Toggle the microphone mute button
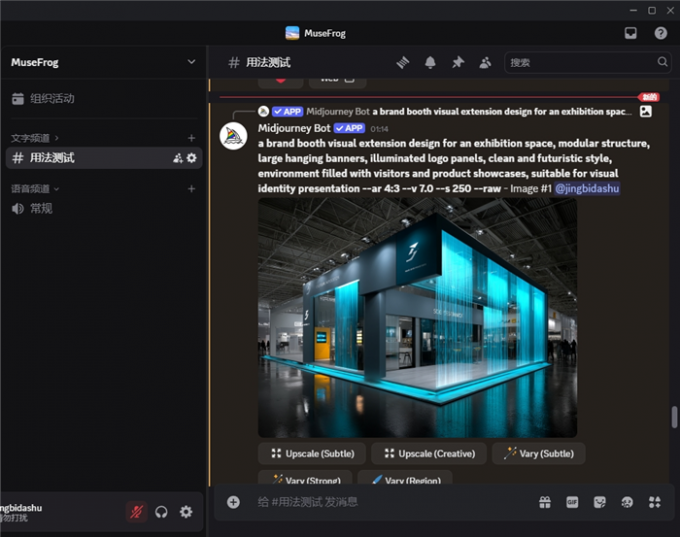680x537 pixels. click(136, 512)
